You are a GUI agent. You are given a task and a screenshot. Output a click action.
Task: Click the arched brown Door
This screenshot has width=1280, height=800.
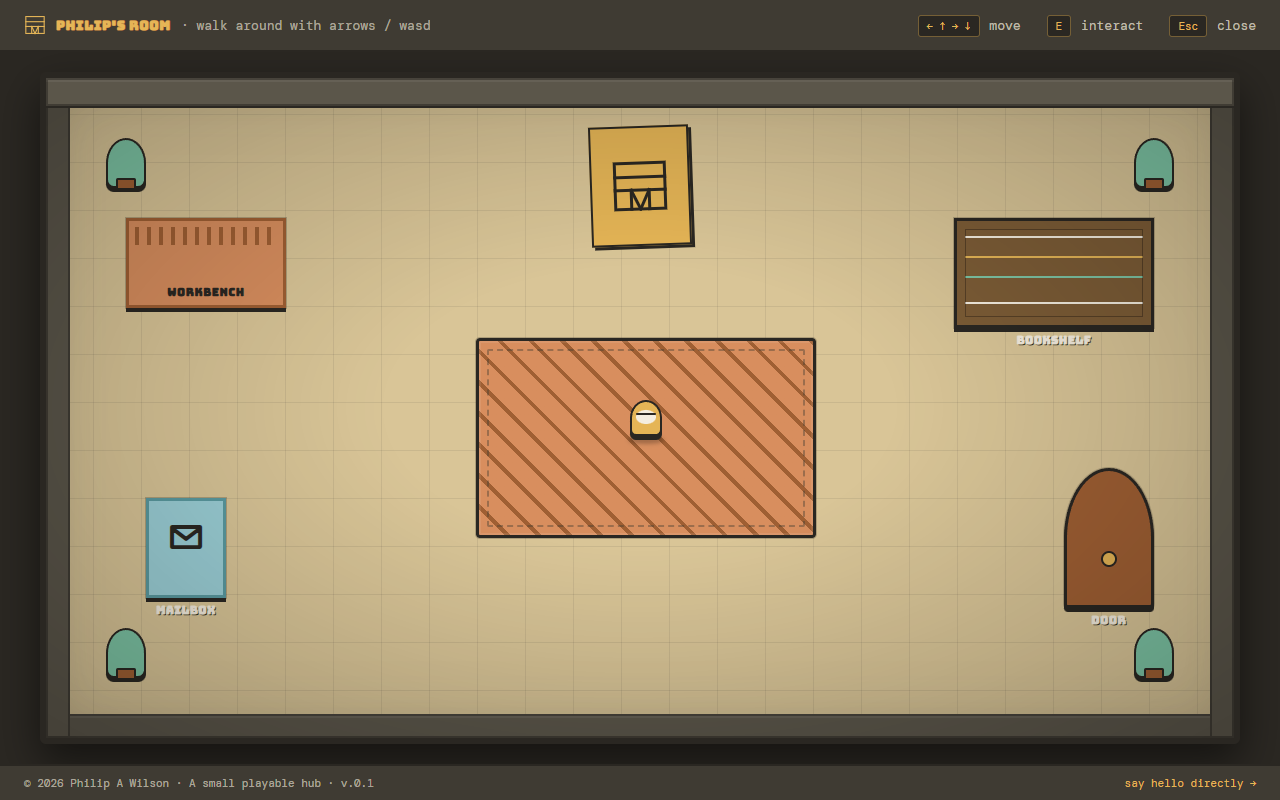pyautogui.click(x=1109, y=540)
